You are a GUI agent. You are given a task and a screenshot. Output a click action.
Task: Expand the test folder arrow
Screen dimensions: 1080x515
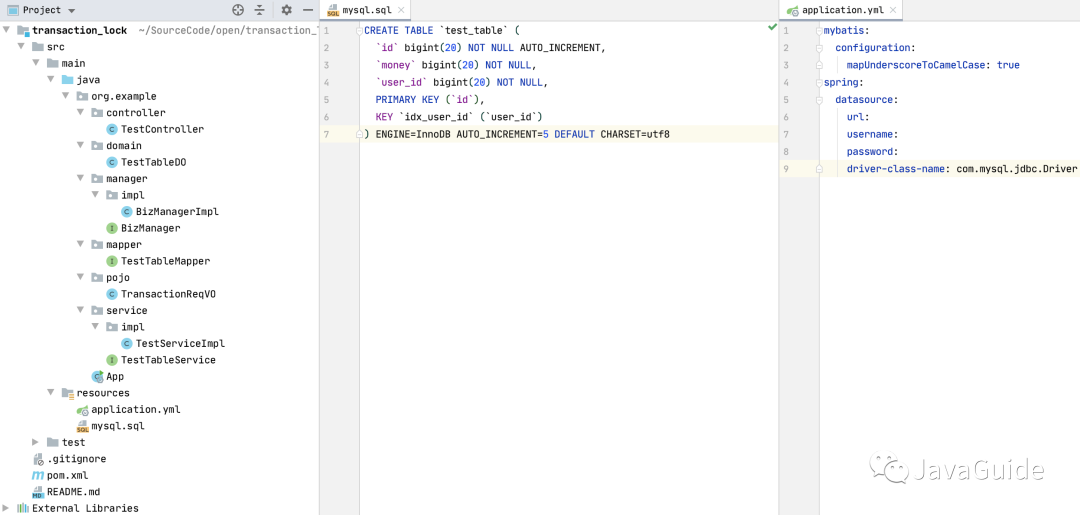(36, 442)
